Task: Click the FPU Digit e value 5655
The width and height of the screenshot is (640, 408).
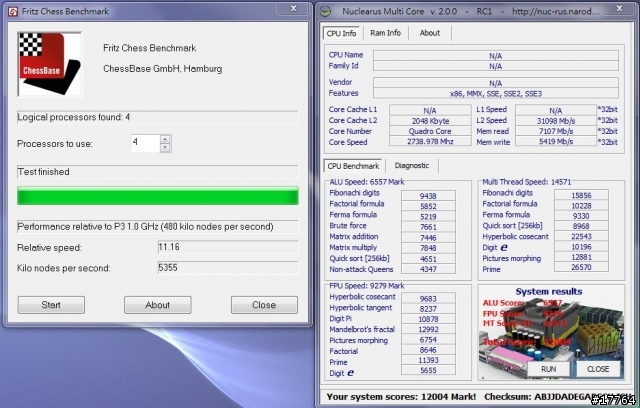Action: 428,370
